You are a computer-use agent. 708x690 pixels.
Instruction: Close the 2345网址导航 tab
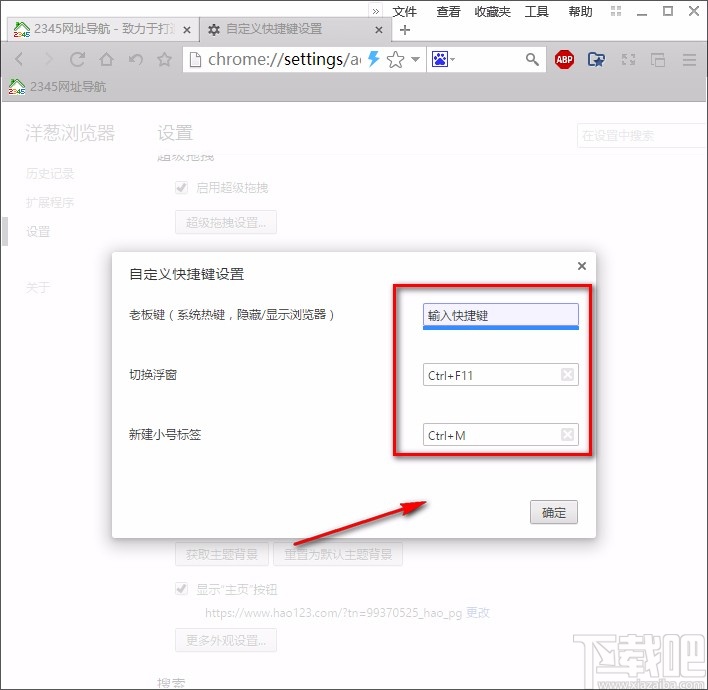coord(187,30)
